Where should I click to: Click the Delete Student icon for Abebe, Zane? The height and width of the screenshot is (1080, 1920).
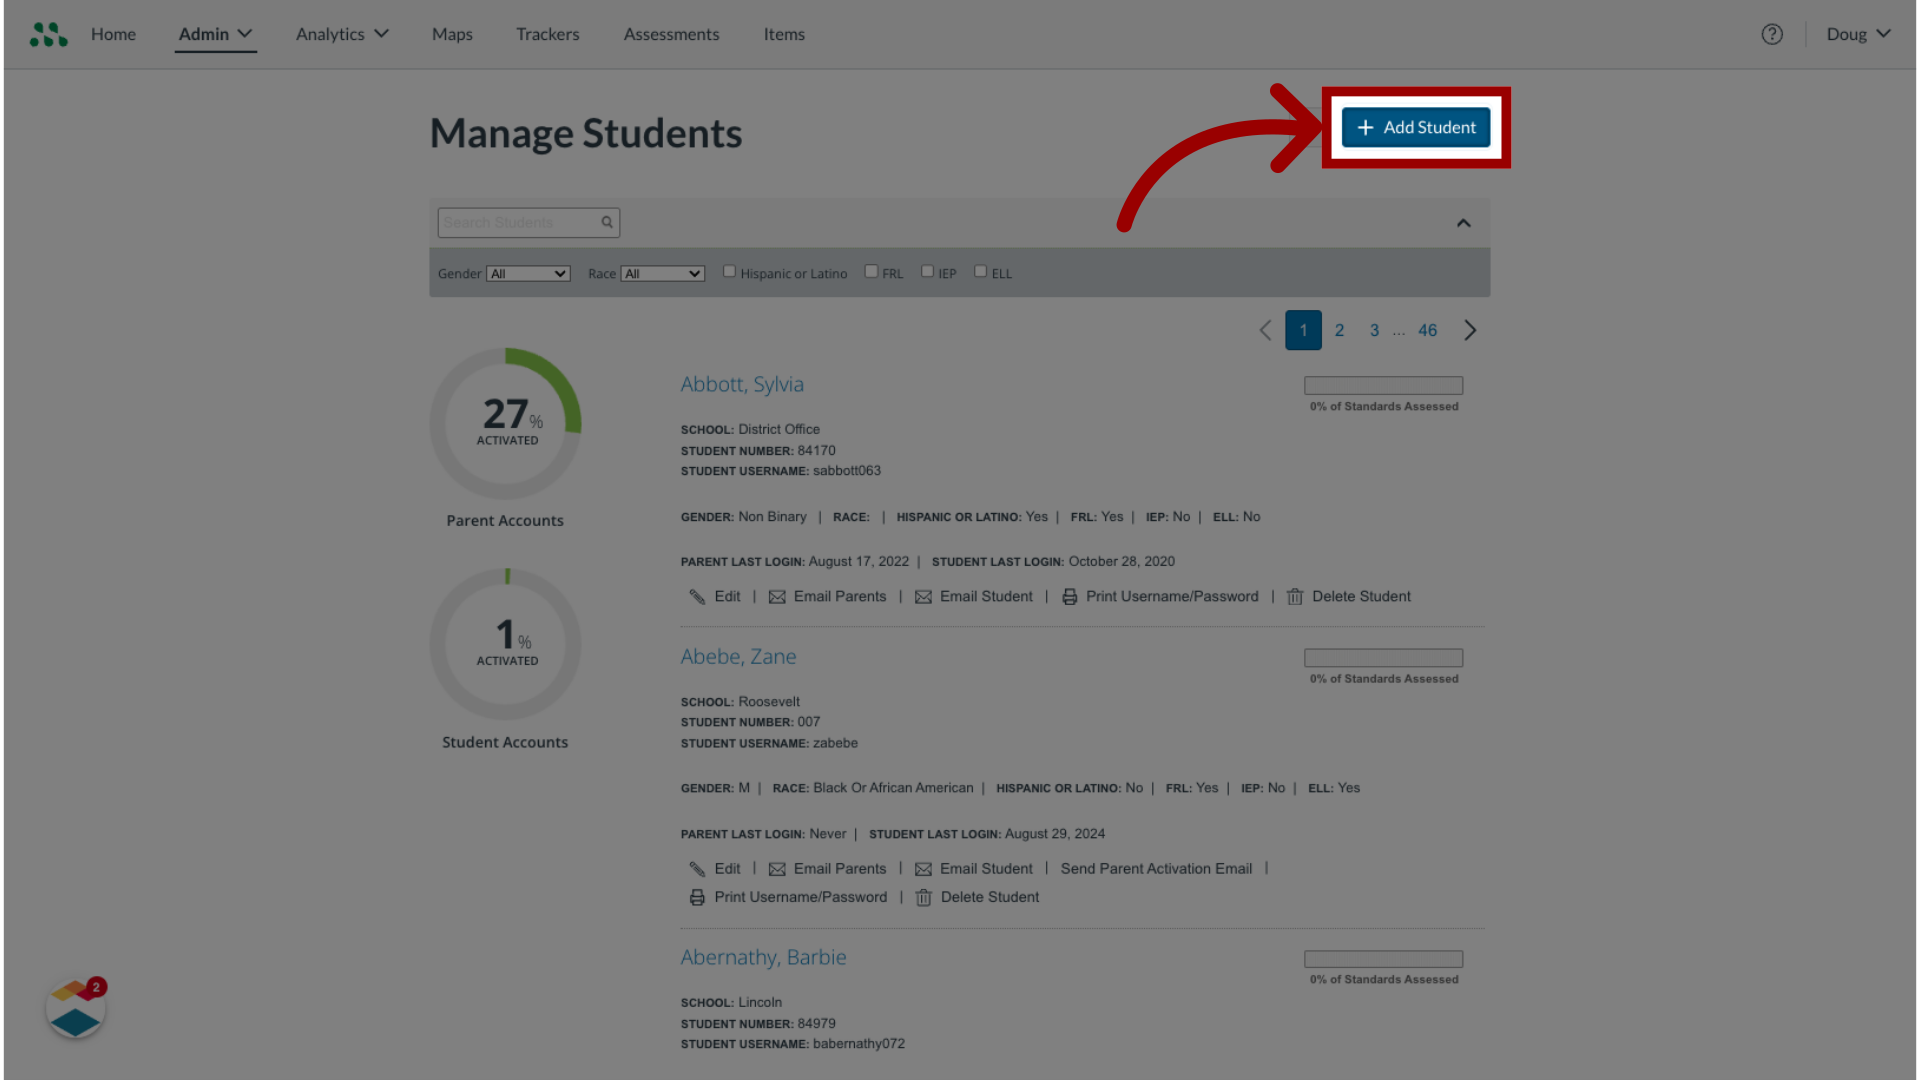tap(922, 897)
